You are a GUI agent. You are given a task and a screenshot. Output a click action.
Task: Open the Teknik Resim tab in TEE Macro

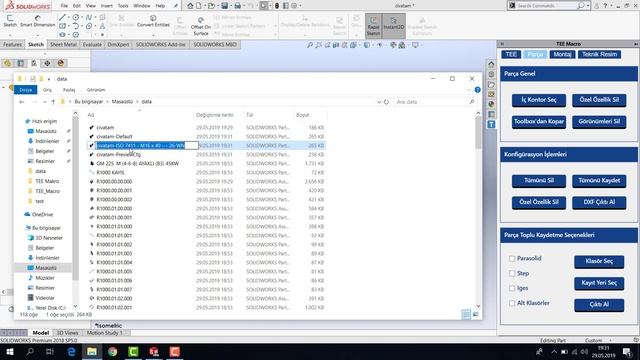(x=599, y=54)
